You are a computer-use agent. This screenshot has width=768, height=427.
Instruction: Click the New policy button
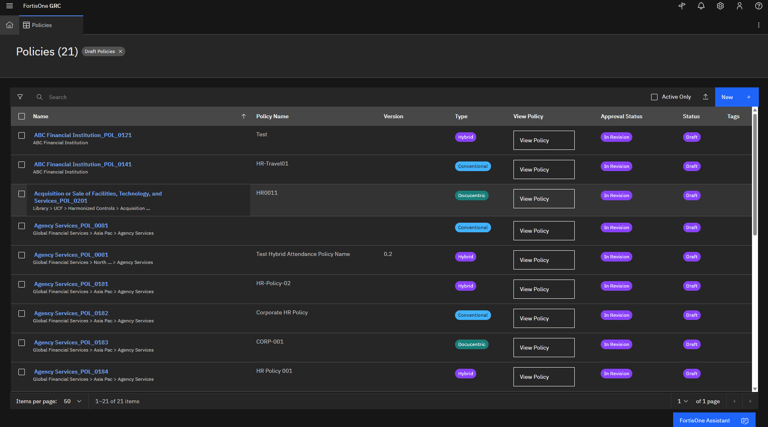click(x=736, y=97)
